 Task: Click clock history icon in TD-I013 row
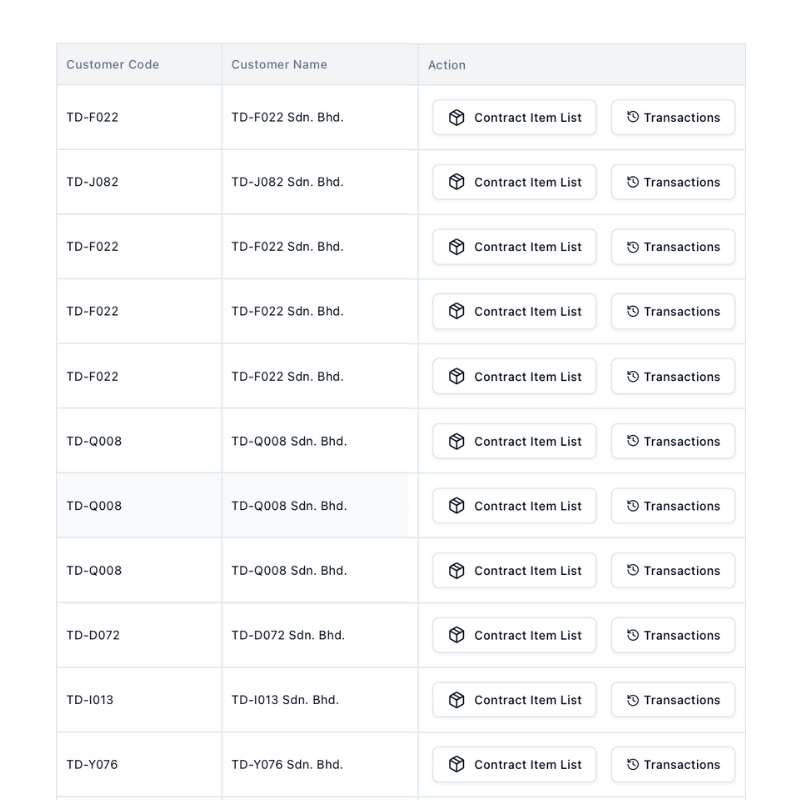click(x=633, y=700)
